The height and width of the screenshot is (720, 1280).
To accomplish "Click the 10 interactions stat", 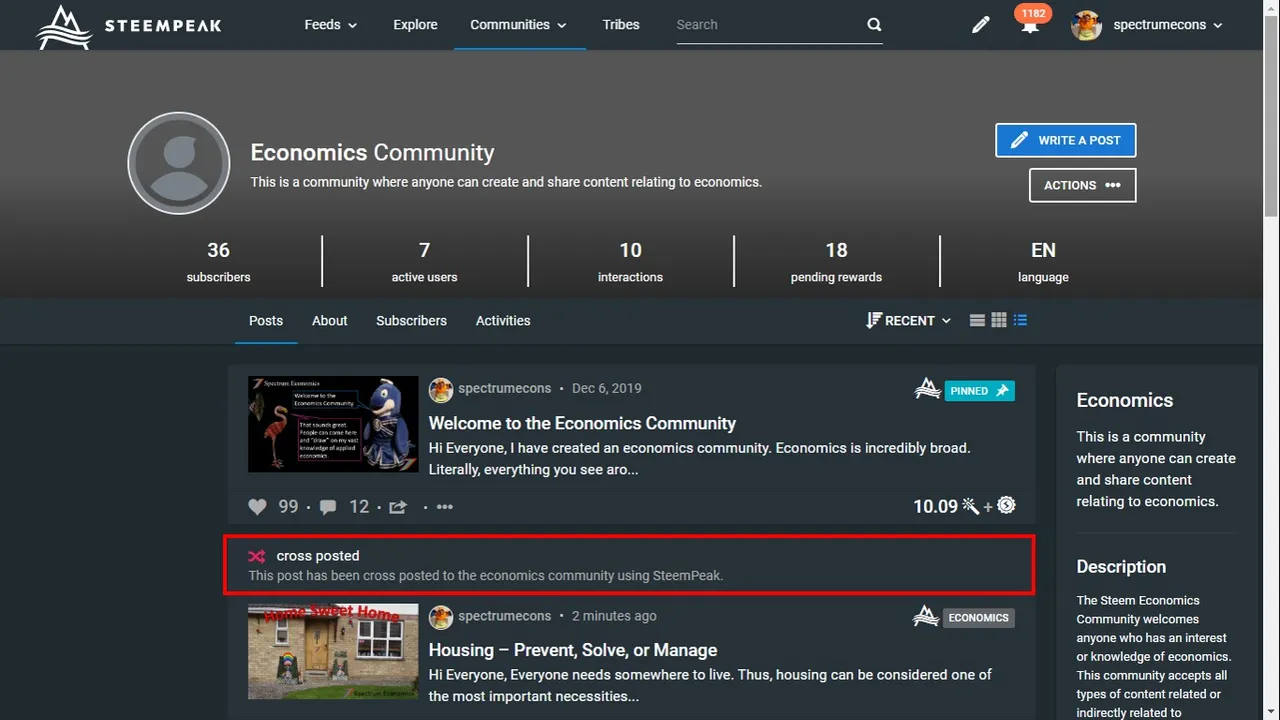I will pos(630,261).
